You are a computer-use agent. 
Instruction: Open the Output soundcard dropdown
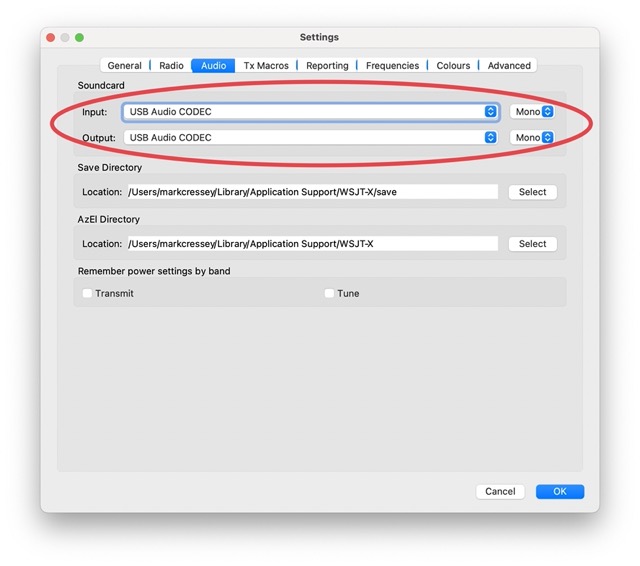311,138
